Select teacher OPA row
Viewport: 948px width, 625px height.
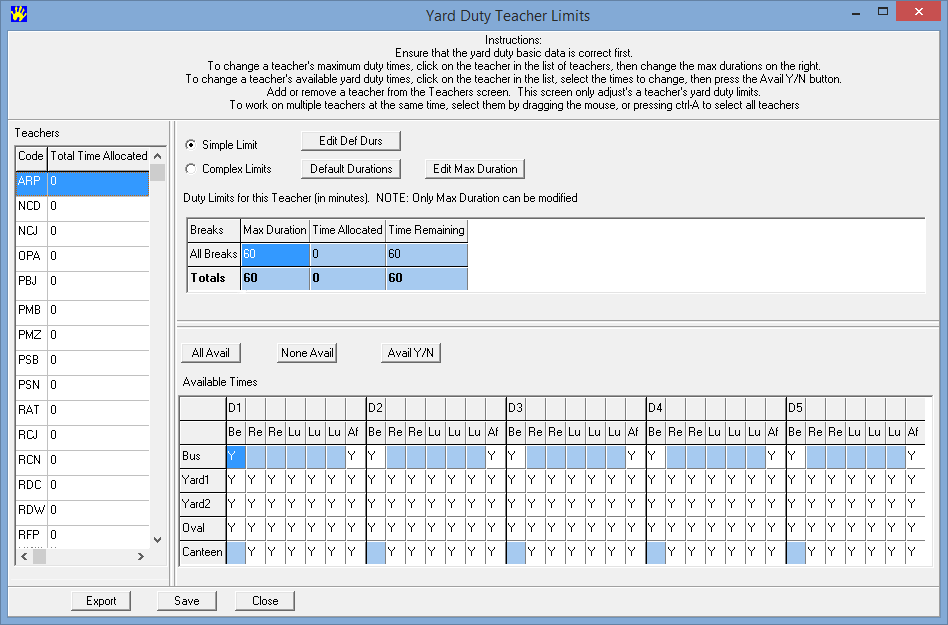(x=82, y=258)
